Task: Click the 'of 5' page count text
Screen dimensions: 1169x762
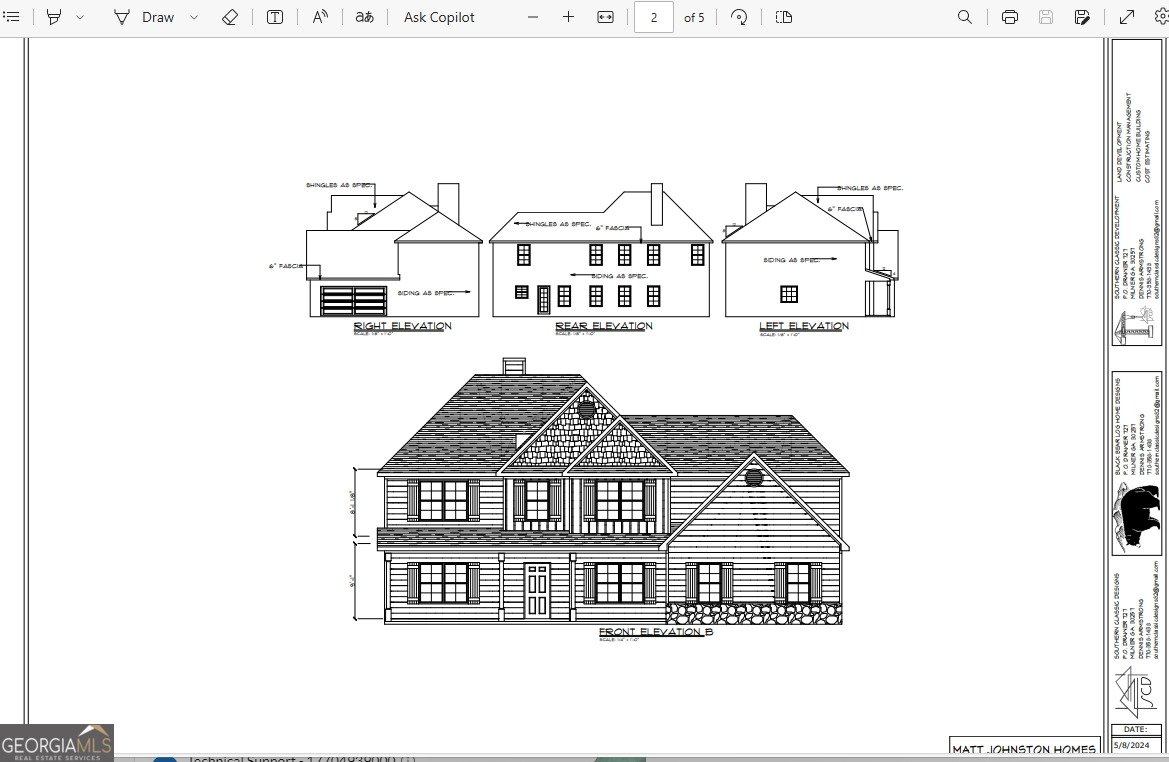Action: [x=694, y=17]
